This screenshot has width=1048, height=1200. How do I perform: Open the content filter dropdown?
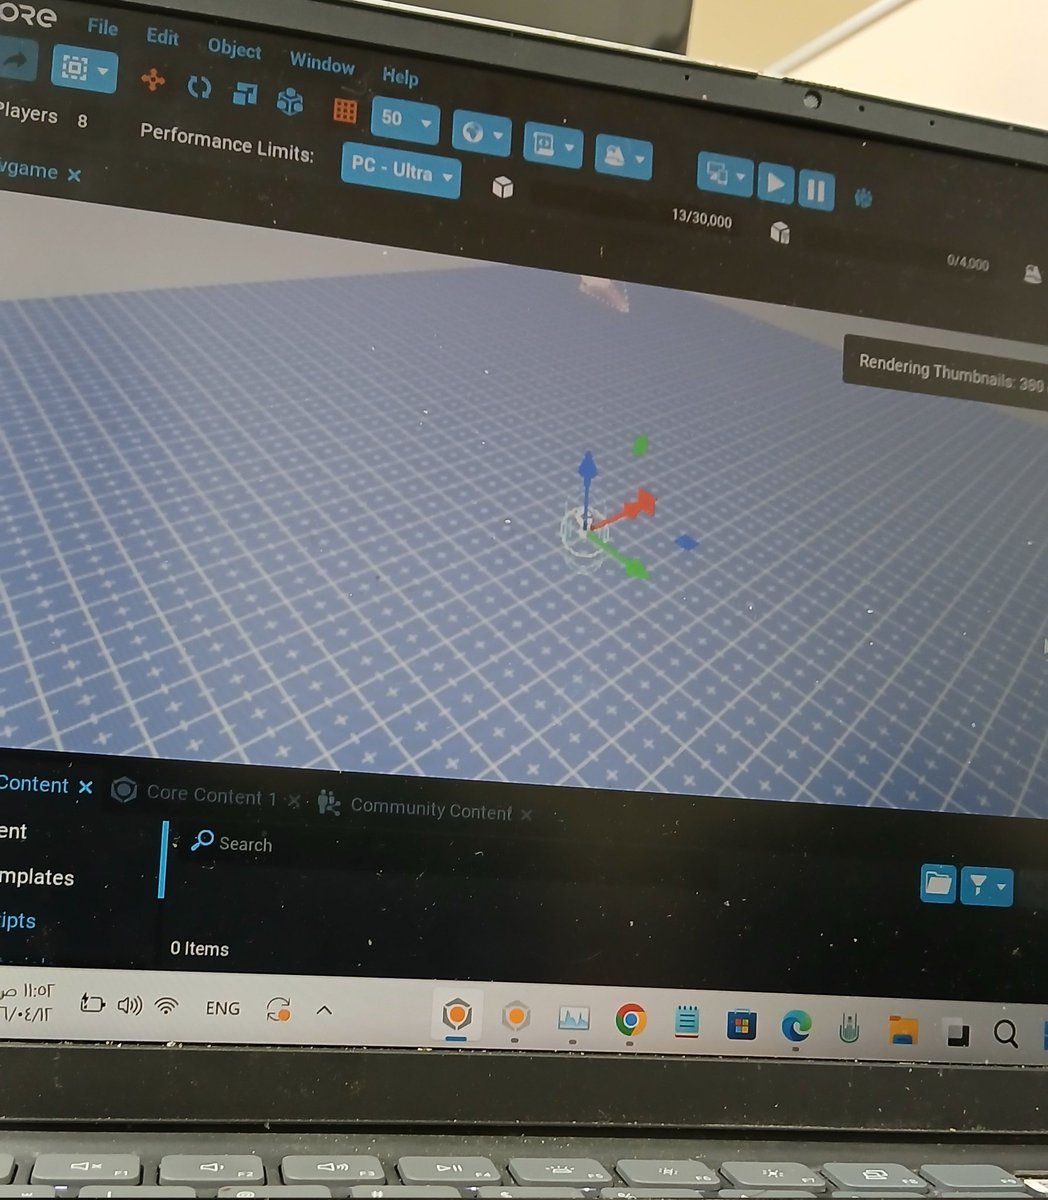tap(986, 887)
